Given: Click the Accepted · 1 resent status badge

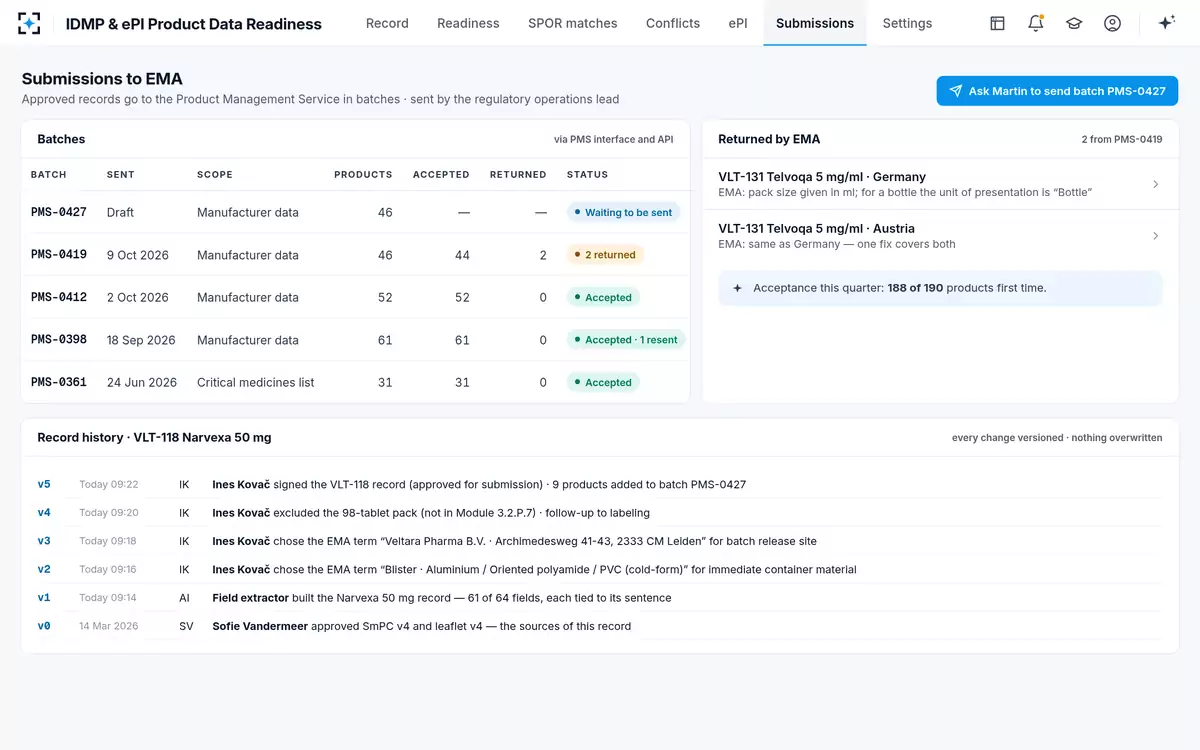Looking at the screenshot, I should tap(626, 340).
